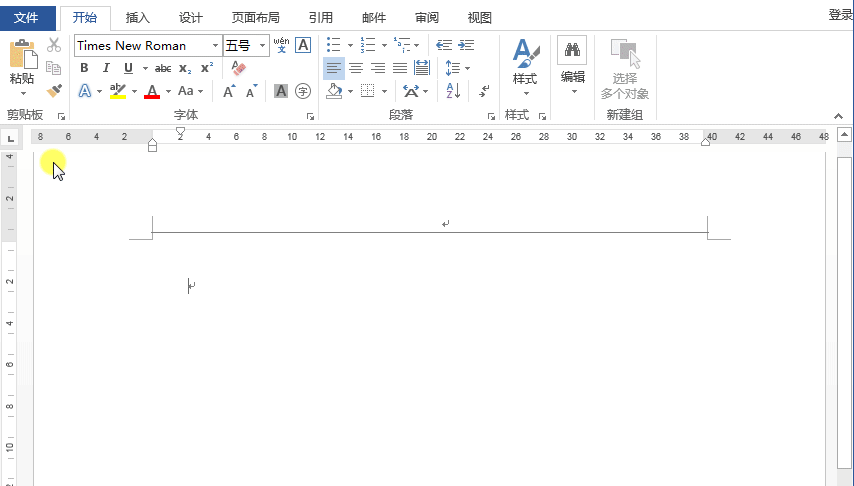
Task: Center align the paragraph
Action: 356,68
